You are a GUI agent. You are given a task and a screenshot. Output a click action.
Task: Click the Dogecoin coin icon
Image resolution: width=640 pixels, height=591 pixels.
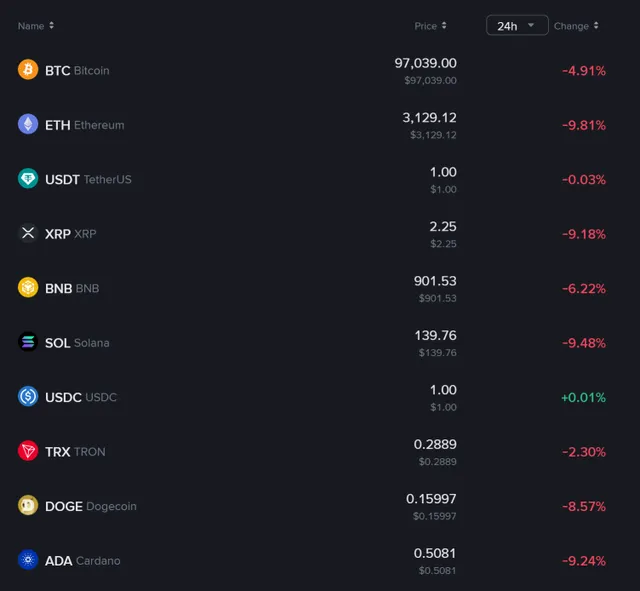pyautogui.click(x=28, y=506)
